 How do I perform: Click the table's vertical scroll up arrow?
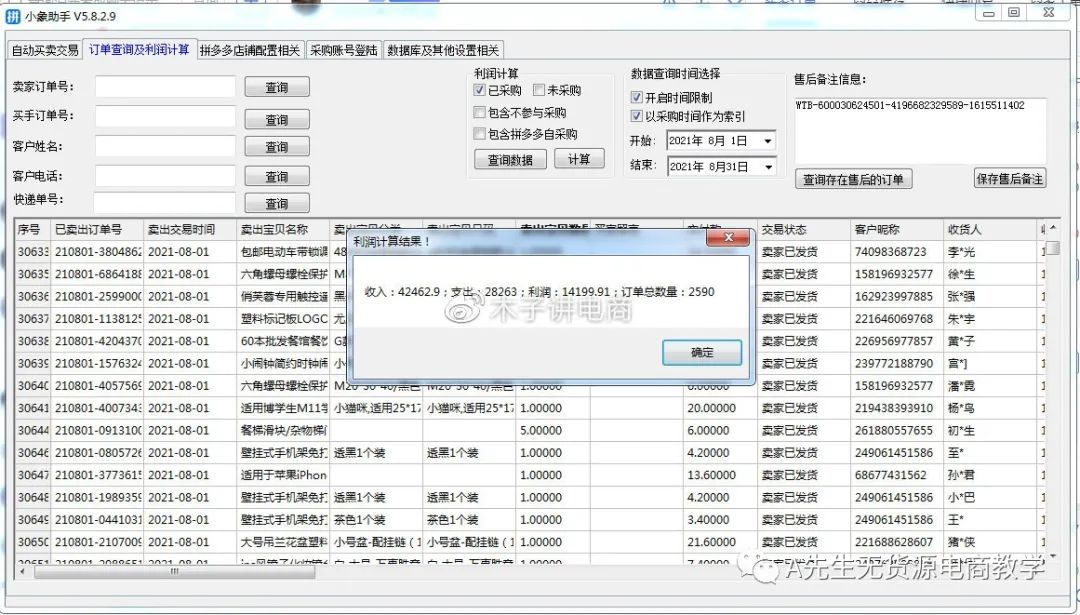(1052, 228)
